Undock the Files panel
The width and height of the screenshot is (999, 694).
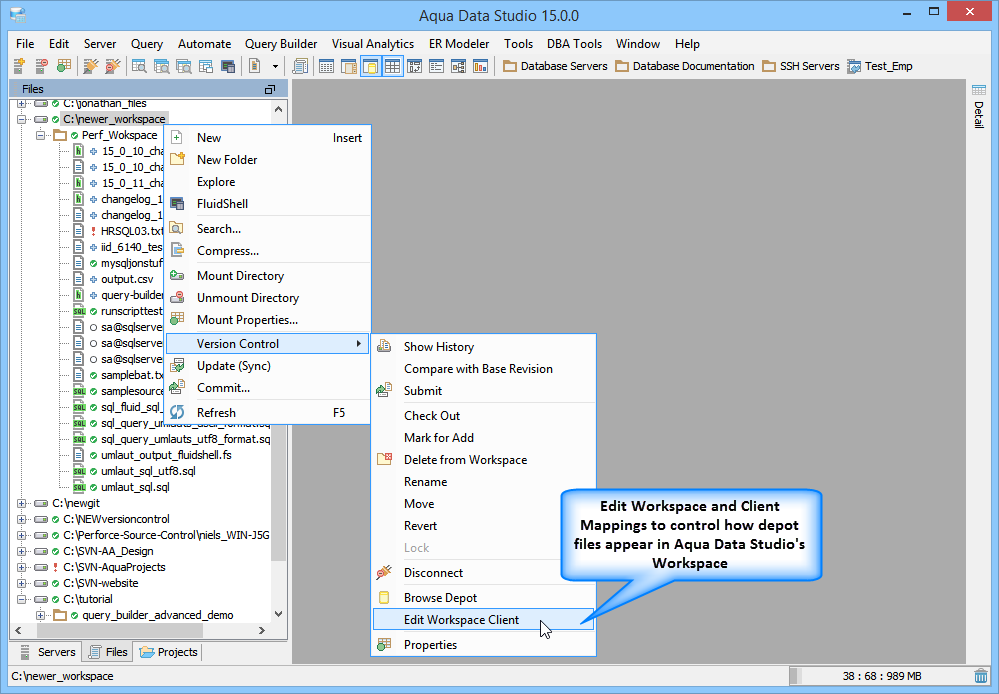pyautogui.click(x=270, y=89)
